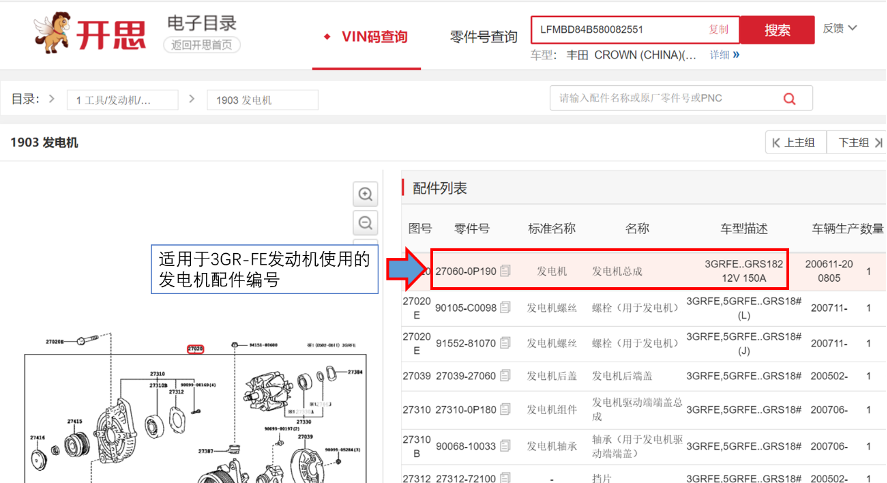The width and height of the screenshot is (887, 483).
Task: Copy part number 91552-81070 with icon
Action: click(505, 343)
